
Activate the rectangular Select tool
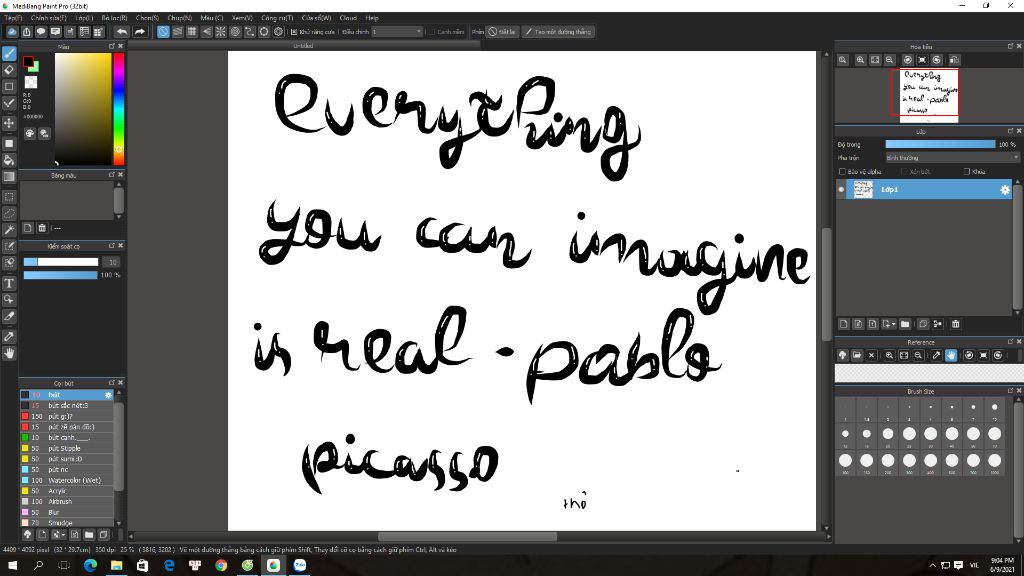tap(9, 197)
